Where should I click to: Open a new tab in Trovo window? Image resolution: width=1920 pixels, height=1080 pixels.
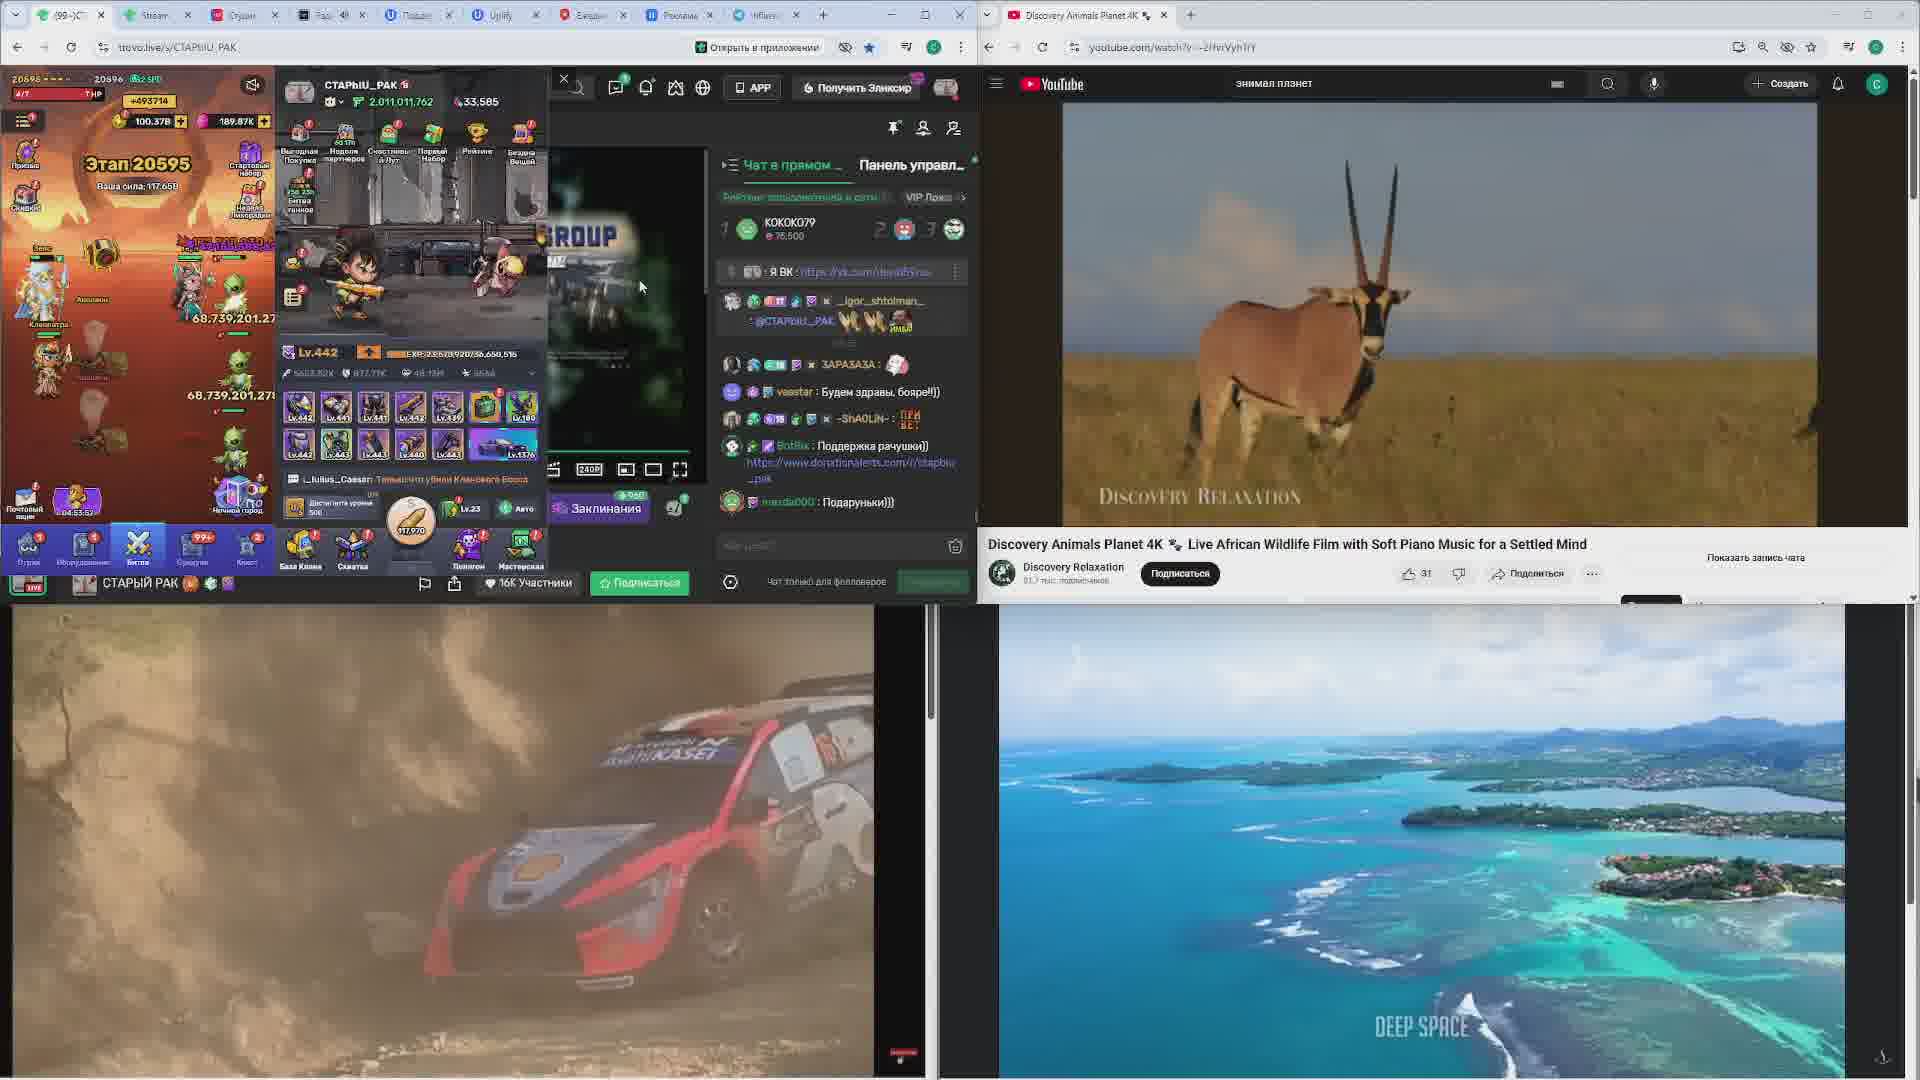point(823,15)
